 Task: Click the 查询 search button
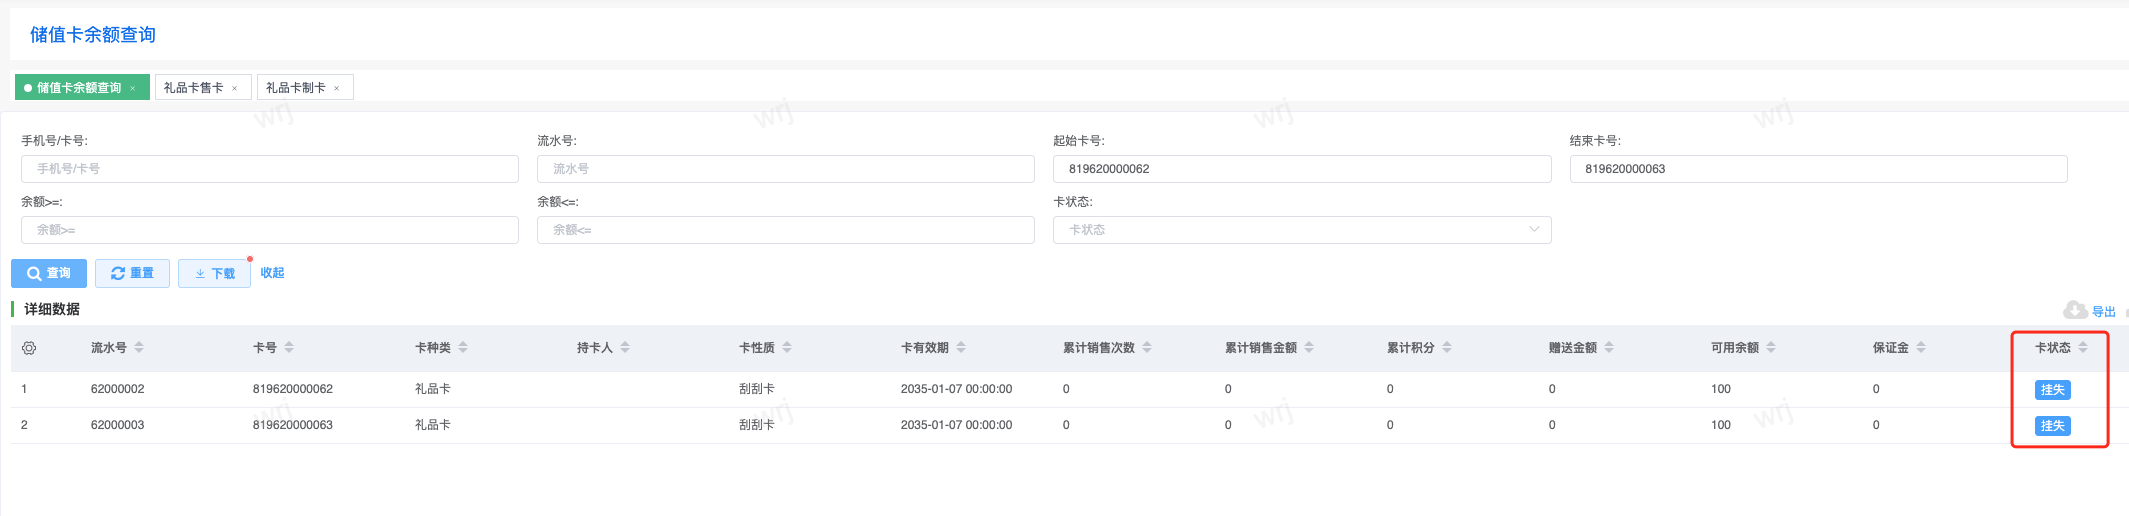49,273
